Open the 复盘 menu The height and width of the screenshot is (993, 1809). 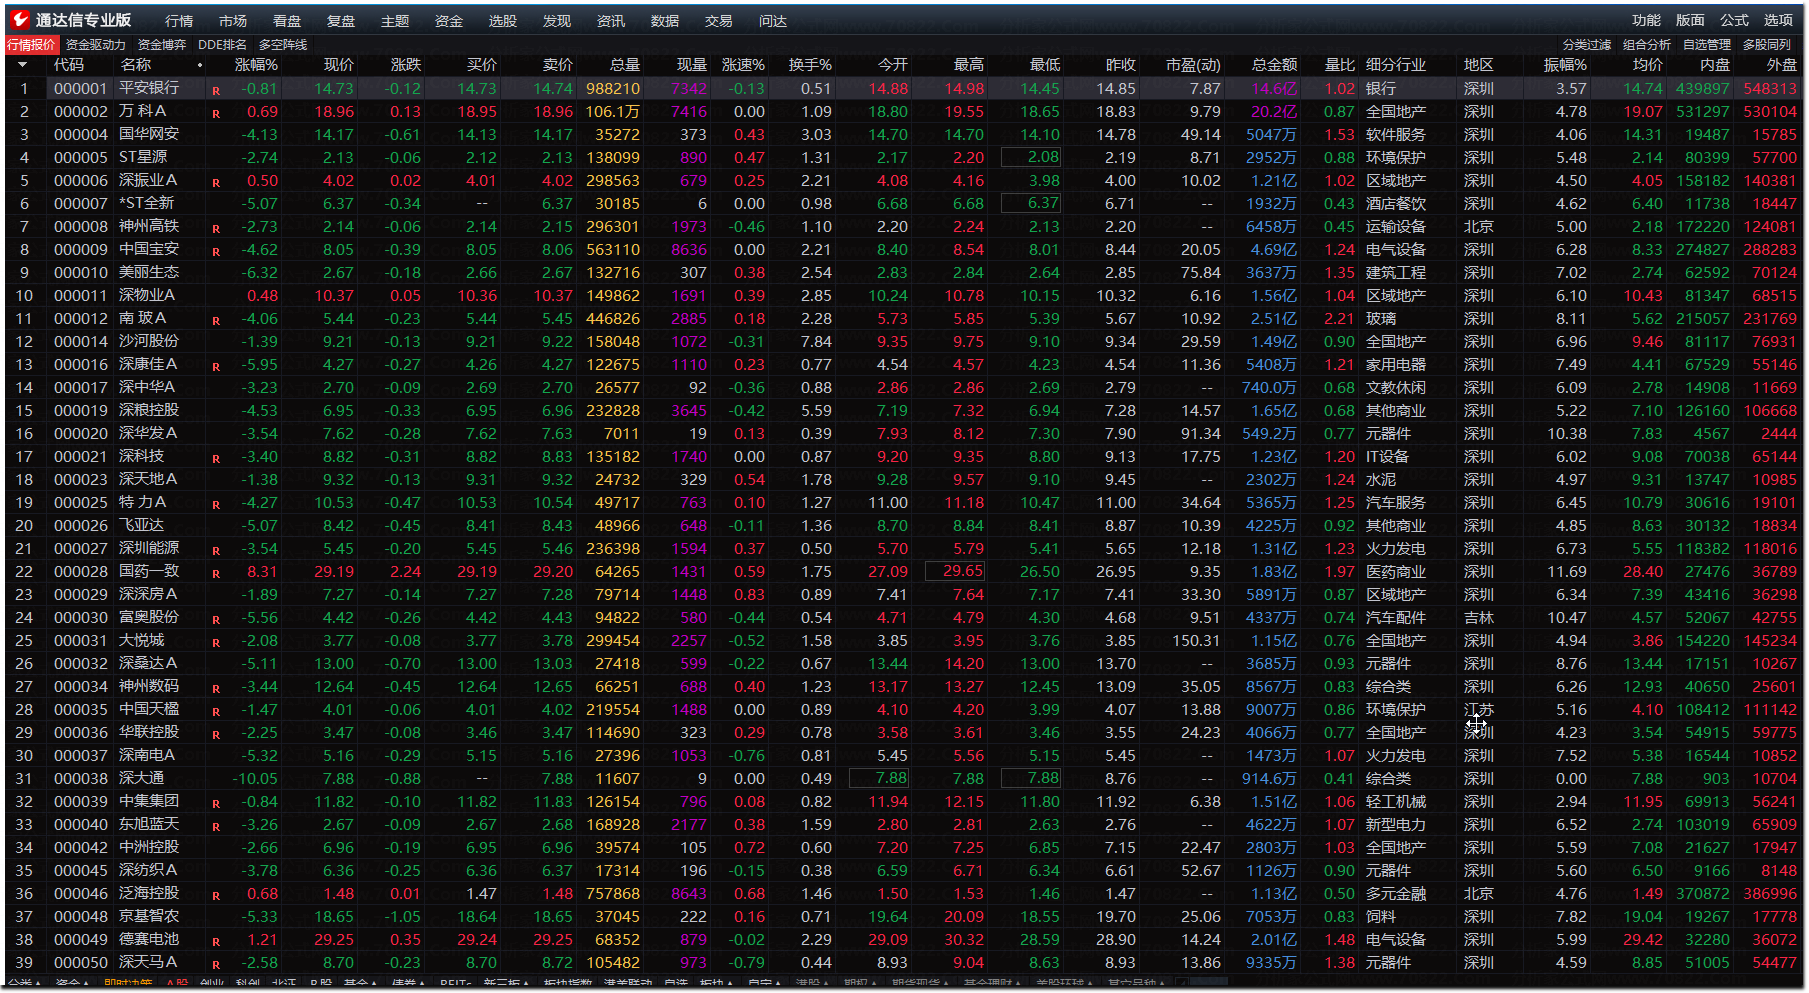[341, 21]
